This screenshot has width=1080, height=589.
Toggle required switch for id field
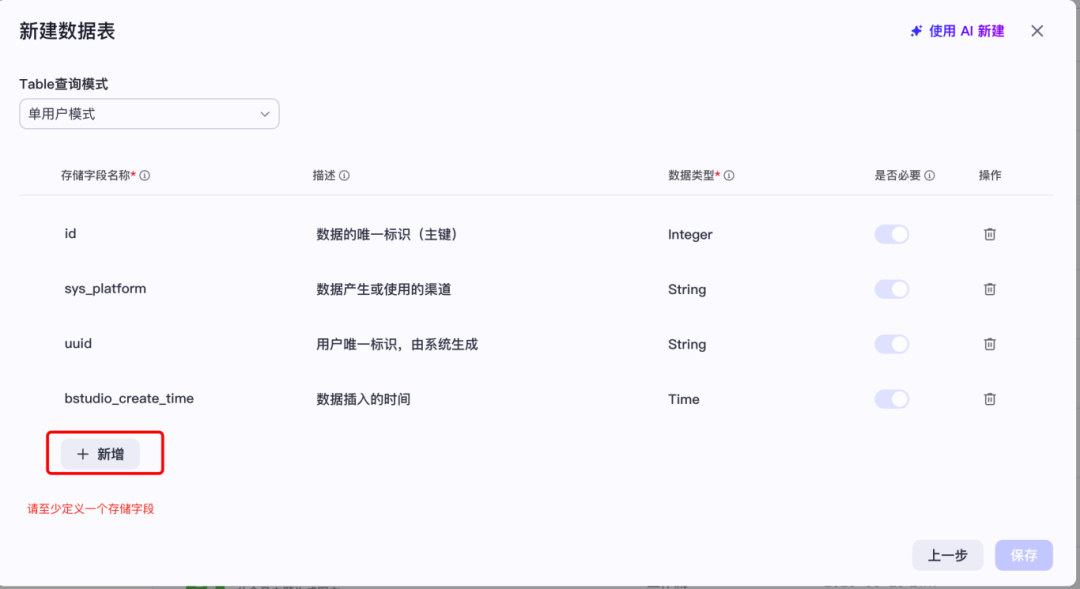tap(891, 234)
